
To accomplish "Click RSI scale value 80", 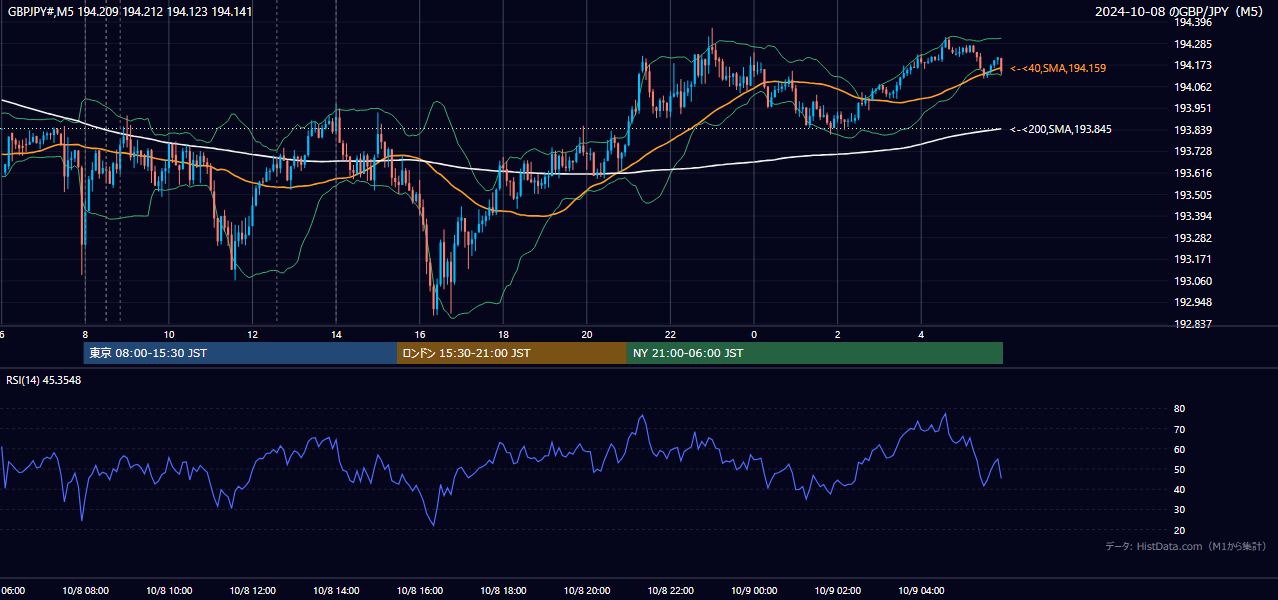I will 1179,409.
